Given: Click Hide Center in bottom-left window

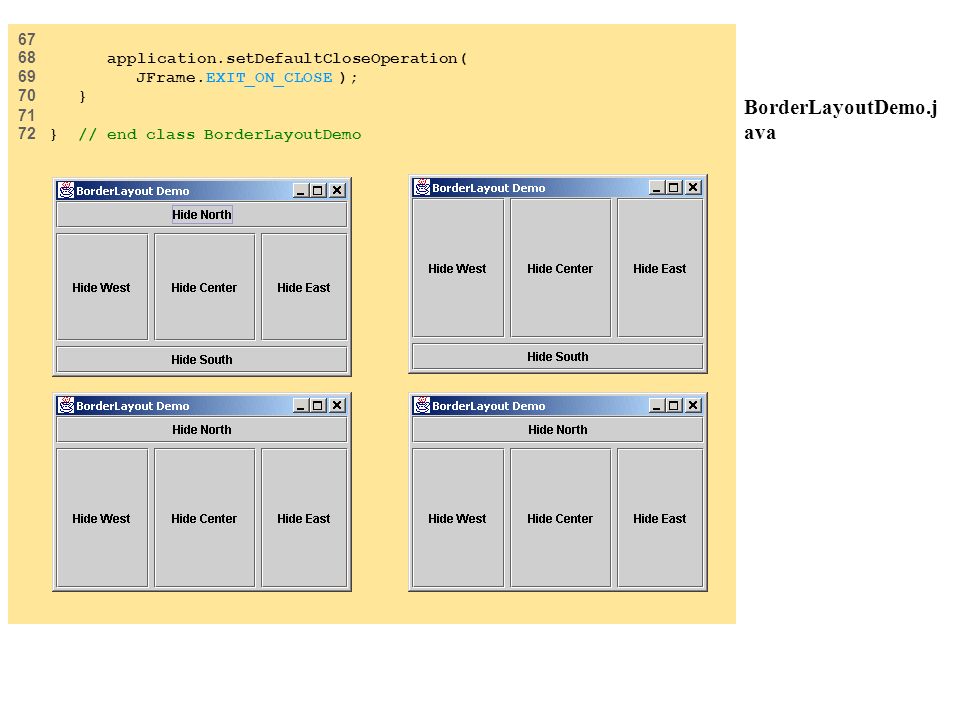Looking at the screenshot, I should [204, 518].
